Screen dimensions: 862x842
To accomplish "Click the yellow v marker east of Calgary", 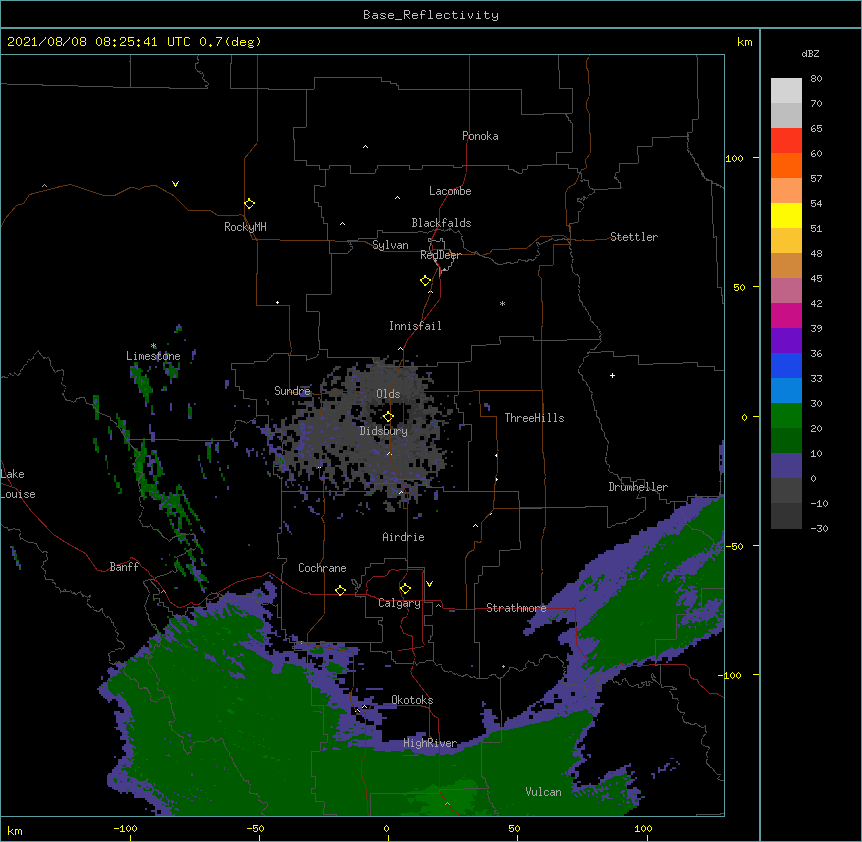I will (429, 584).
